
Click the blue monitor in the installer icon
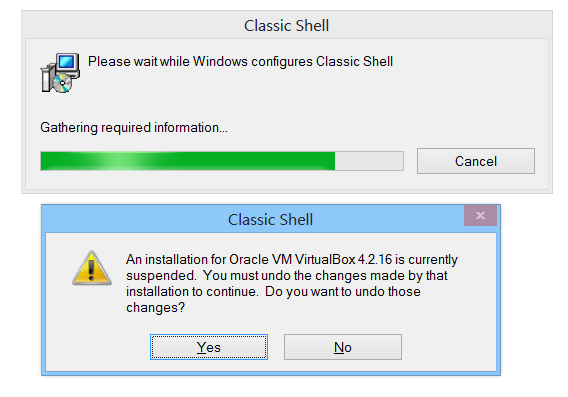click(67, 62)
